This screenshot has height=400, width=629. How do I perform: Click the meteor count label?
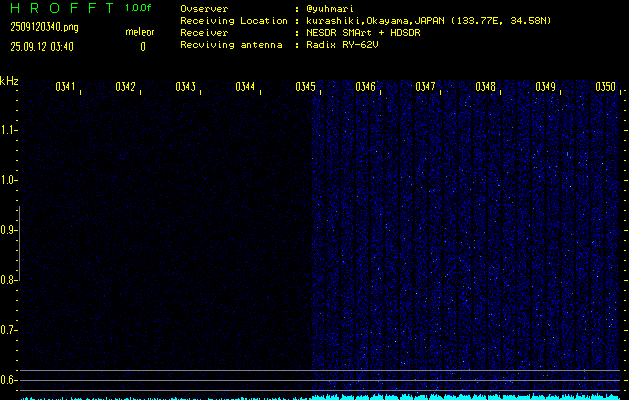tap(140, 32)
